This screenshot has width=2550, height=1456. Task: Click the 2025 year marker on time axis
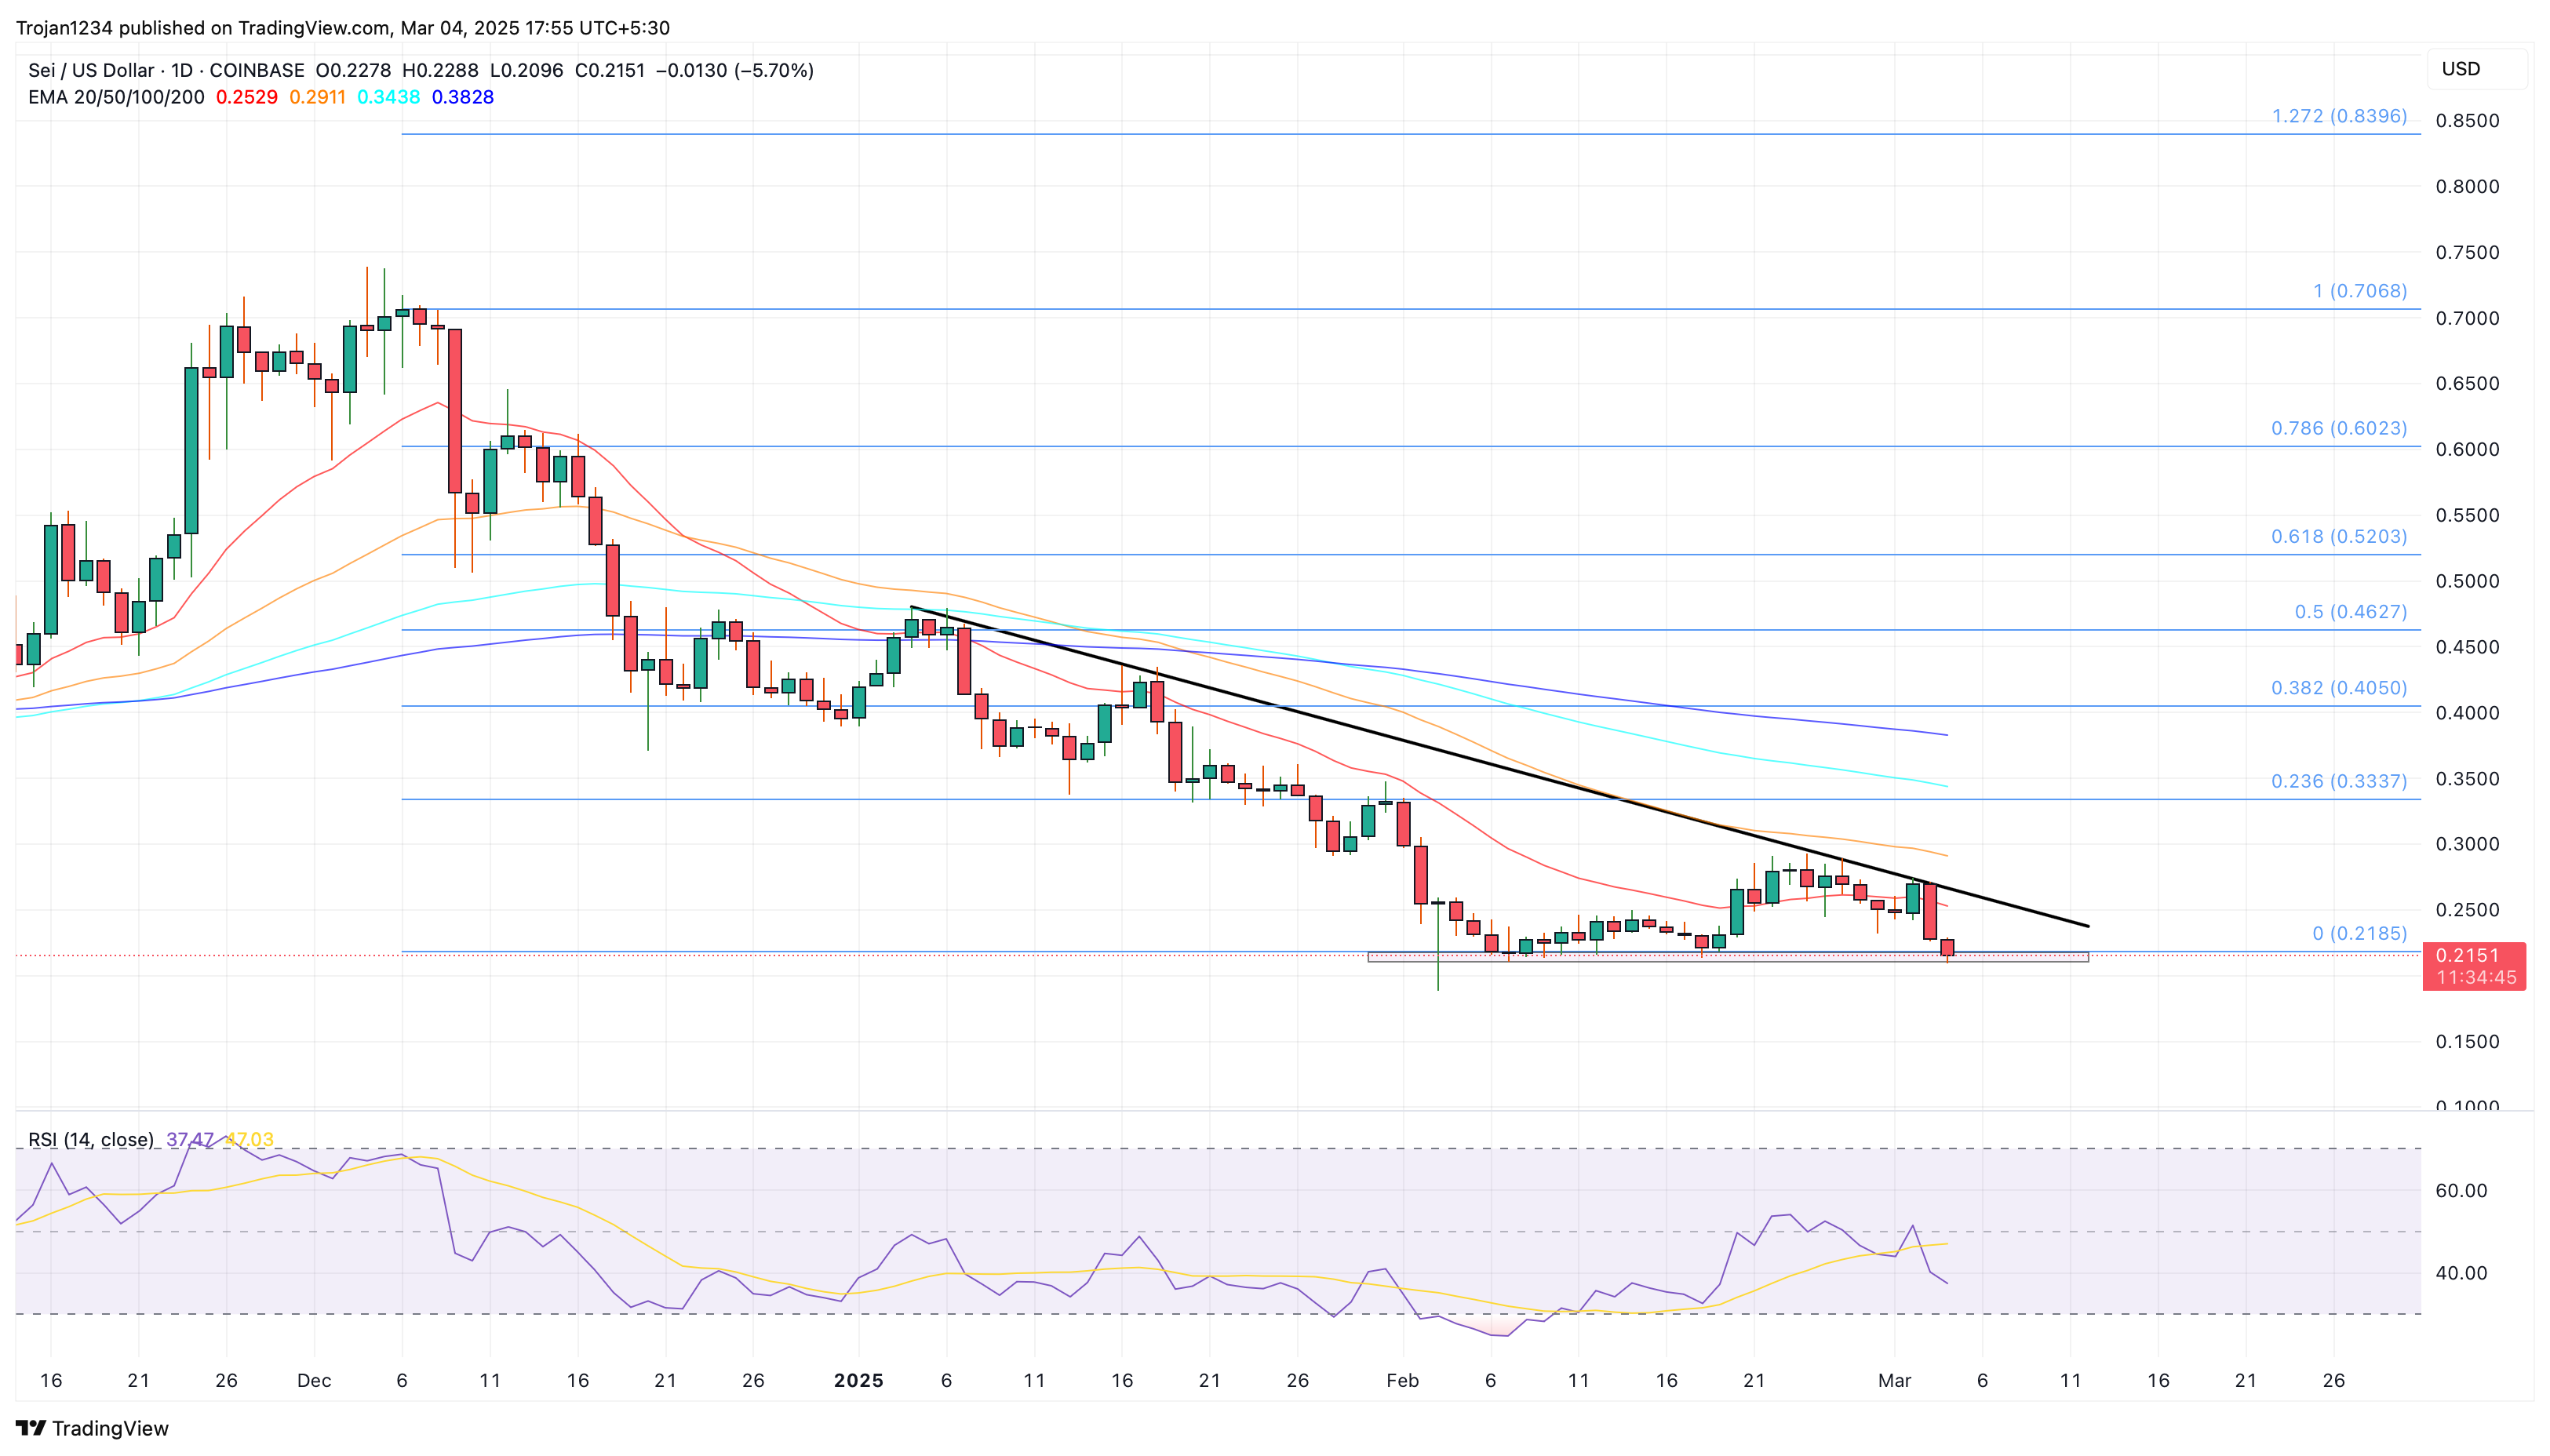(858, 1380)
